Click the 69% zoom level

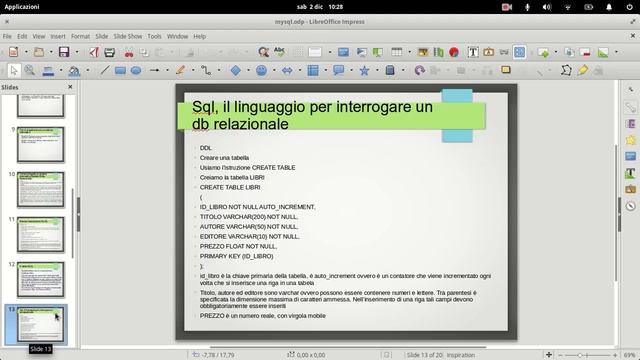pyautogui.click(x=629, y=355)
